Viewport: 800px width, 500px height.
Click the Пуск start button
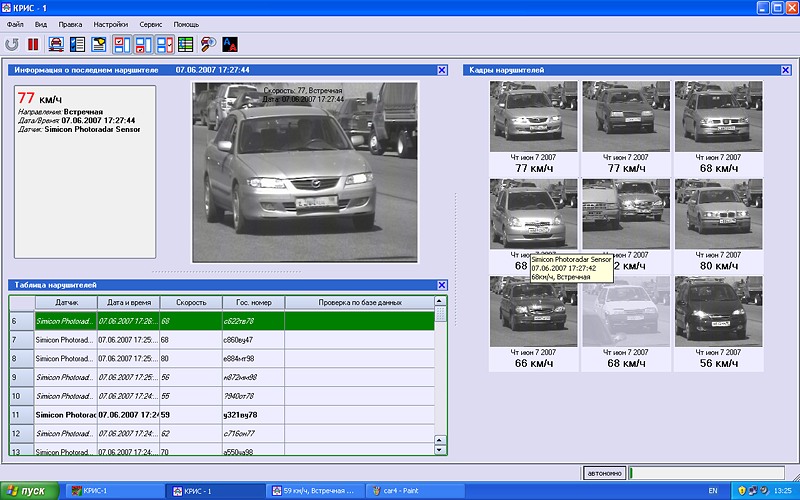(x=28, y=491)
